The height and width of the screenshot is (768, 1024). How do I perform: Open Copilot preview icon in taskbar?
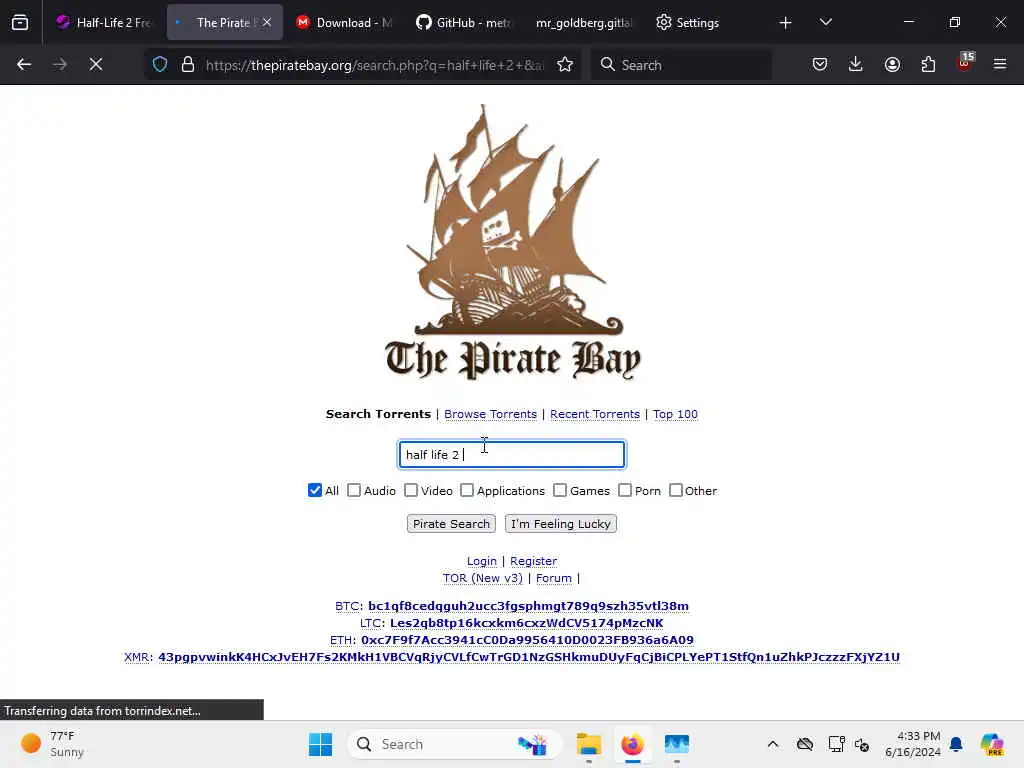992,744
